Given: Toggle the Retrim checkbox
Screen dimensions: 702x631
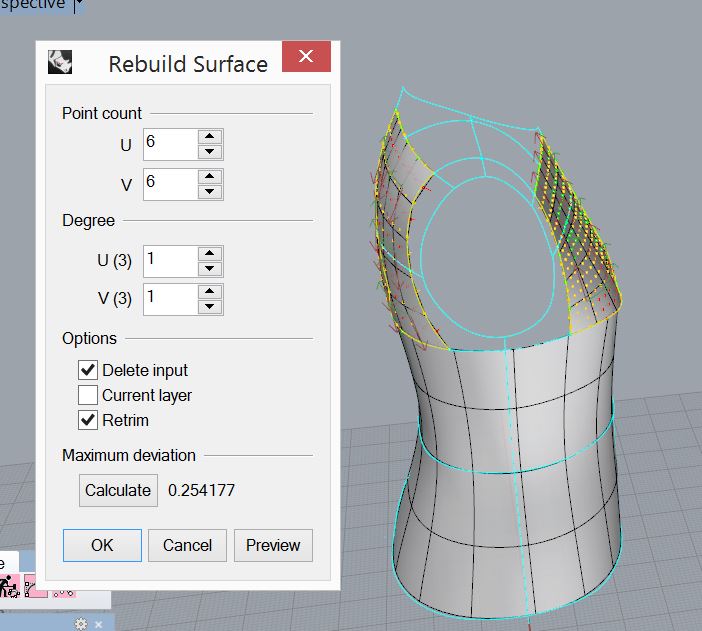Looking at the screenshot, I should coord(87,420).
